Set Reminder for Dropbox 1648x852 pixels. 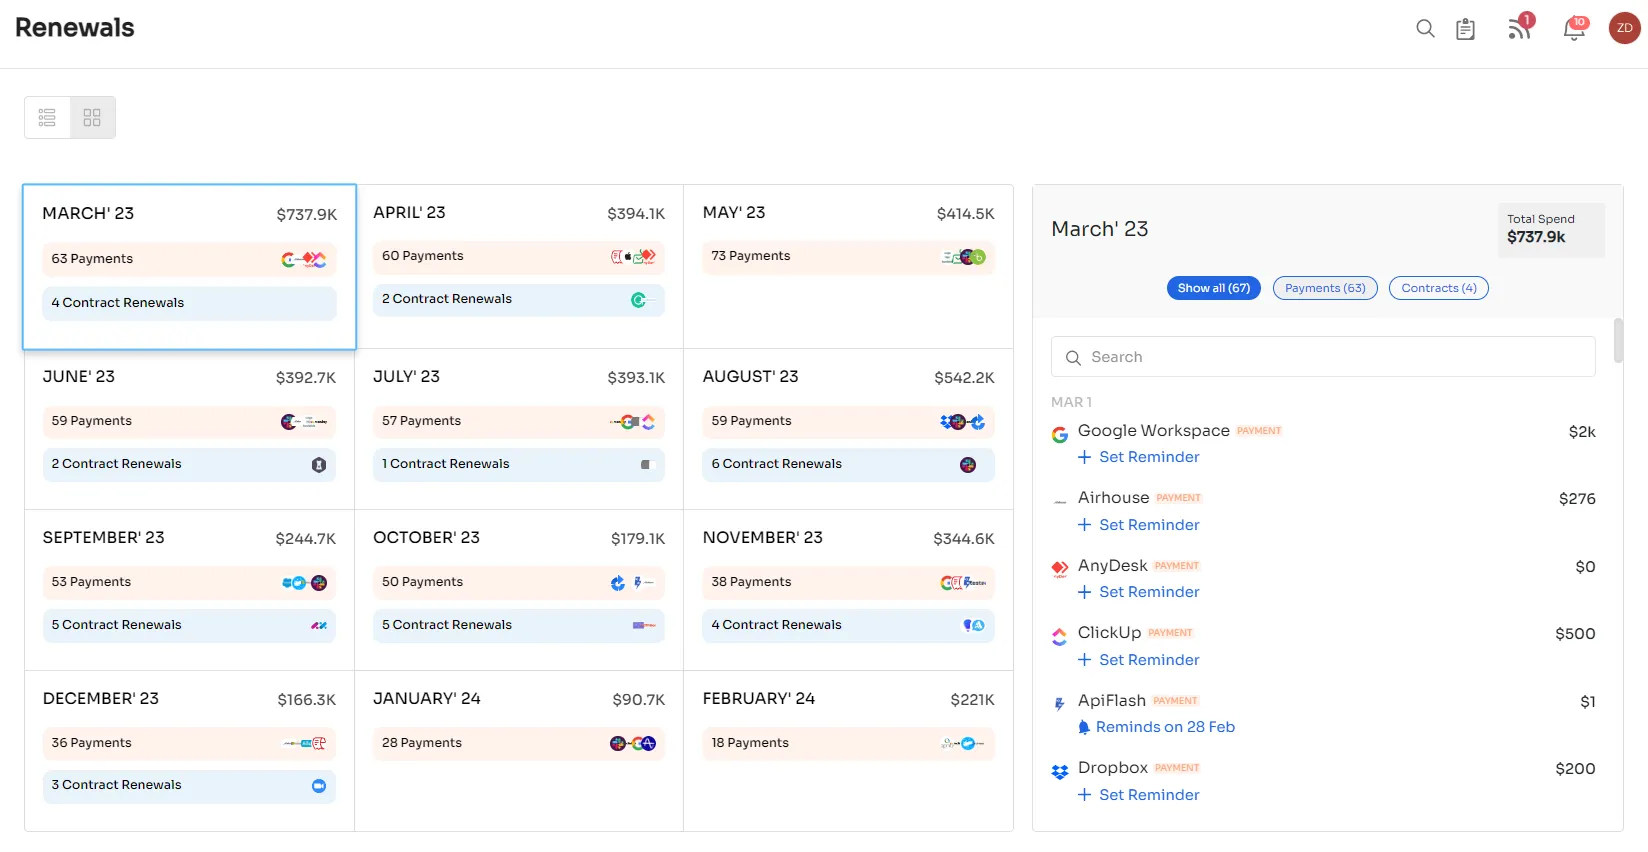coord(1138,795)
